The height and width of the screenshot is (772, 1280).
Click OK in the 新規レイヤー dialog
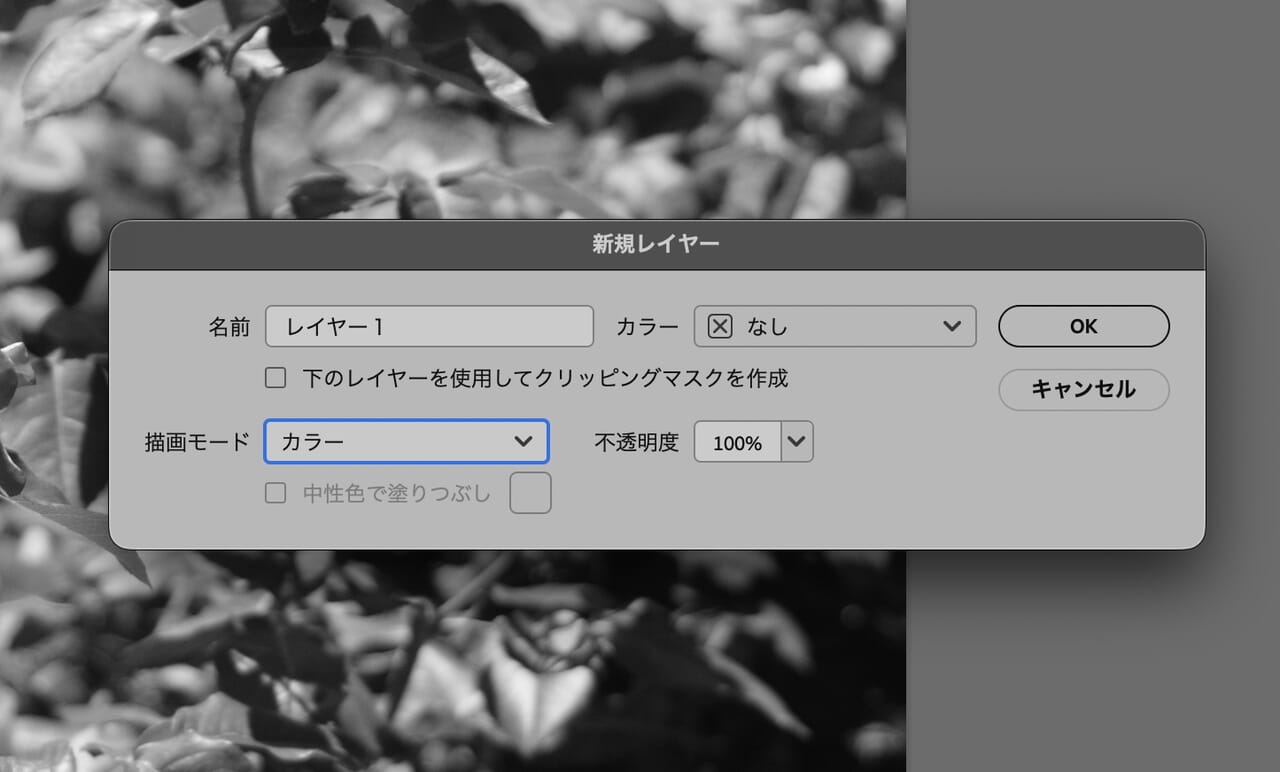click(1083, 326)
